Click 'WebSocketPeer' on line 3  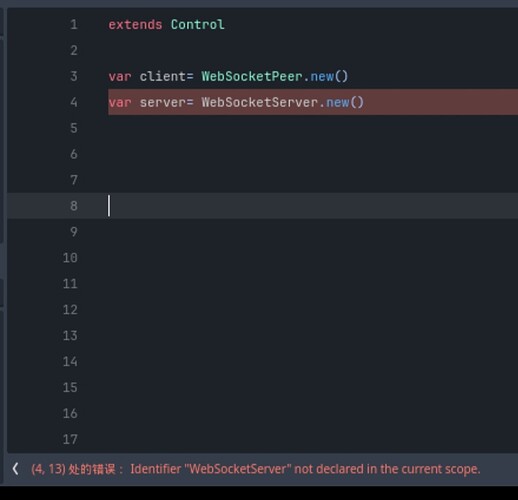click(x=252, y=76)
